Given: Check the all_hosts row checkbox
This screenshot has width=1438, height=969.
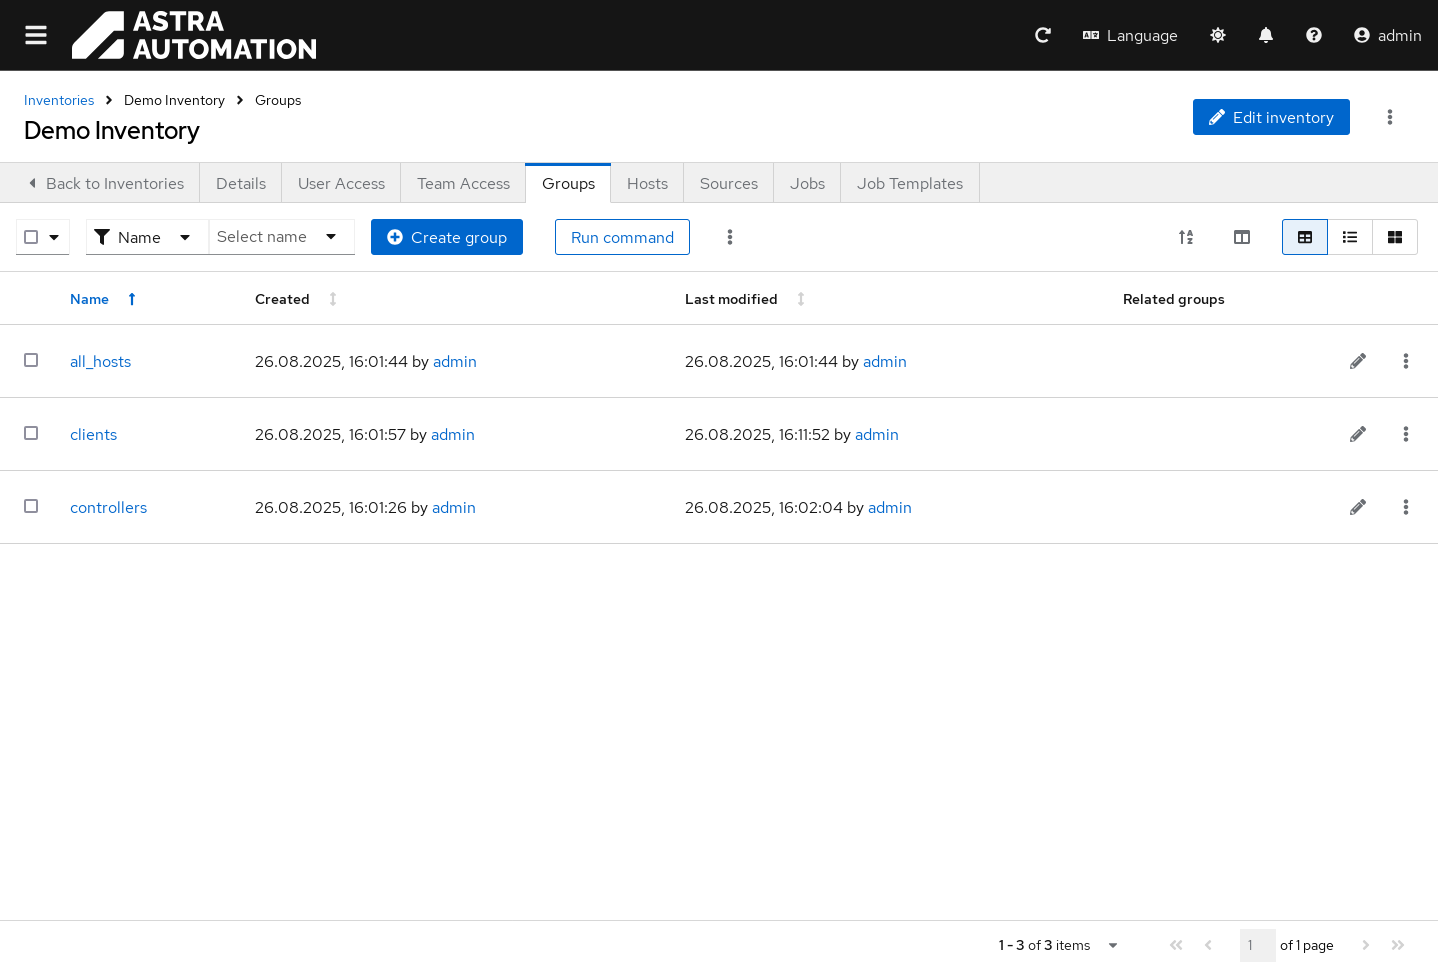Looking at the screenshot, I should (31, 360).
